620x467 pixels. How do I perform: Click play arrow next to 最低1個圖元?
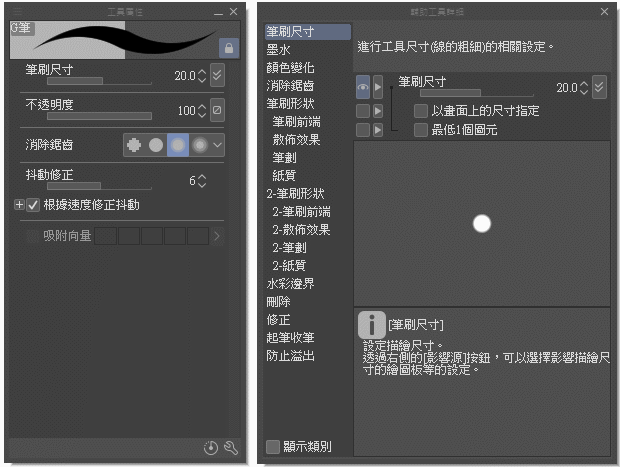(378, 130)
